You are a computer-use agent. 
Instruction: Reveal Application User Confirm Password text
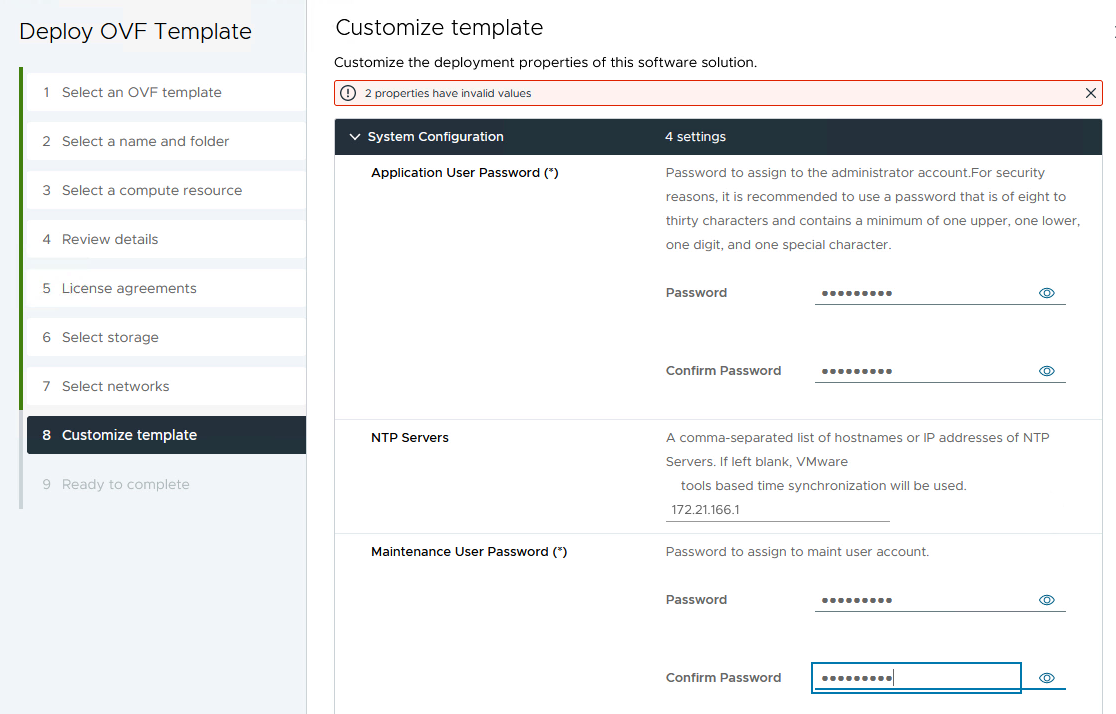tap(1047, 371)
